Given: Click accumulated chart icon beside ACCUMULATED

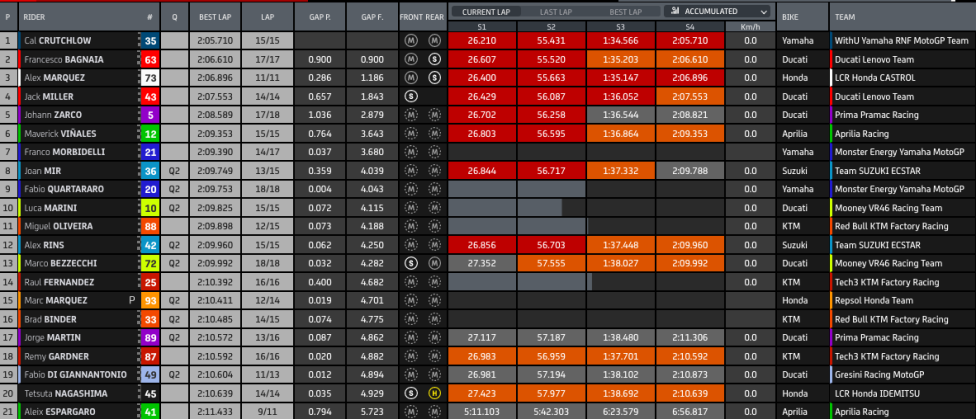Looking at the screenshot, I should (675, 11).
